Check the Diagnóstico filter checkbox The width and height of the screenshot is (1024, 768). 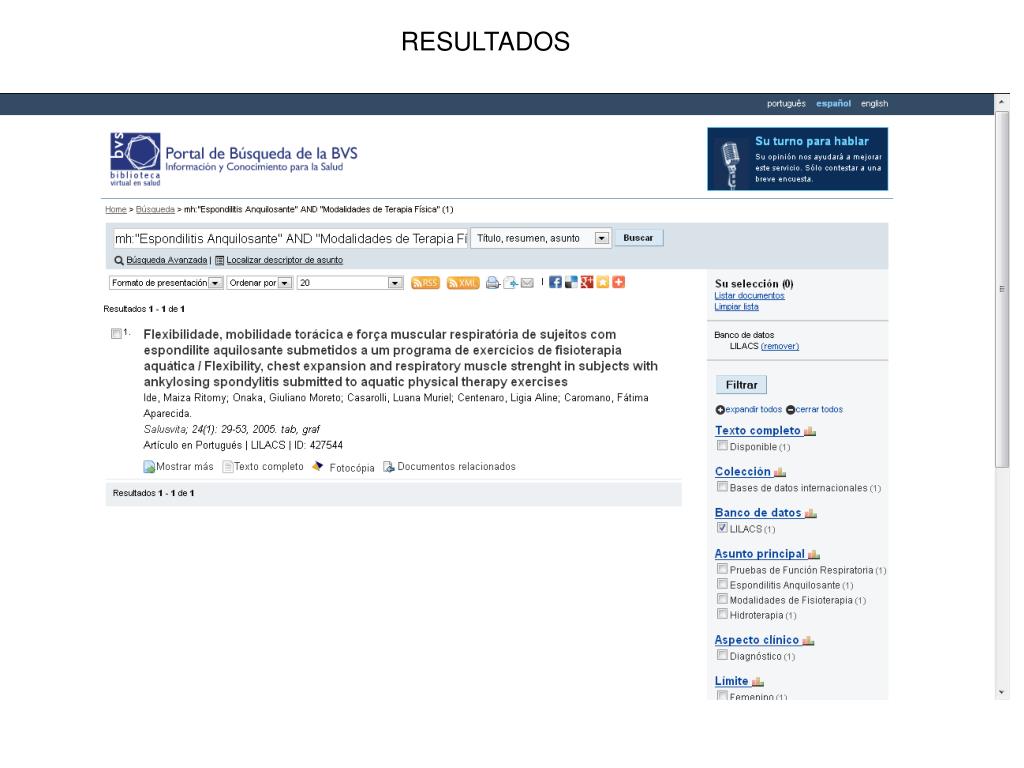click(x=722, y=655)
